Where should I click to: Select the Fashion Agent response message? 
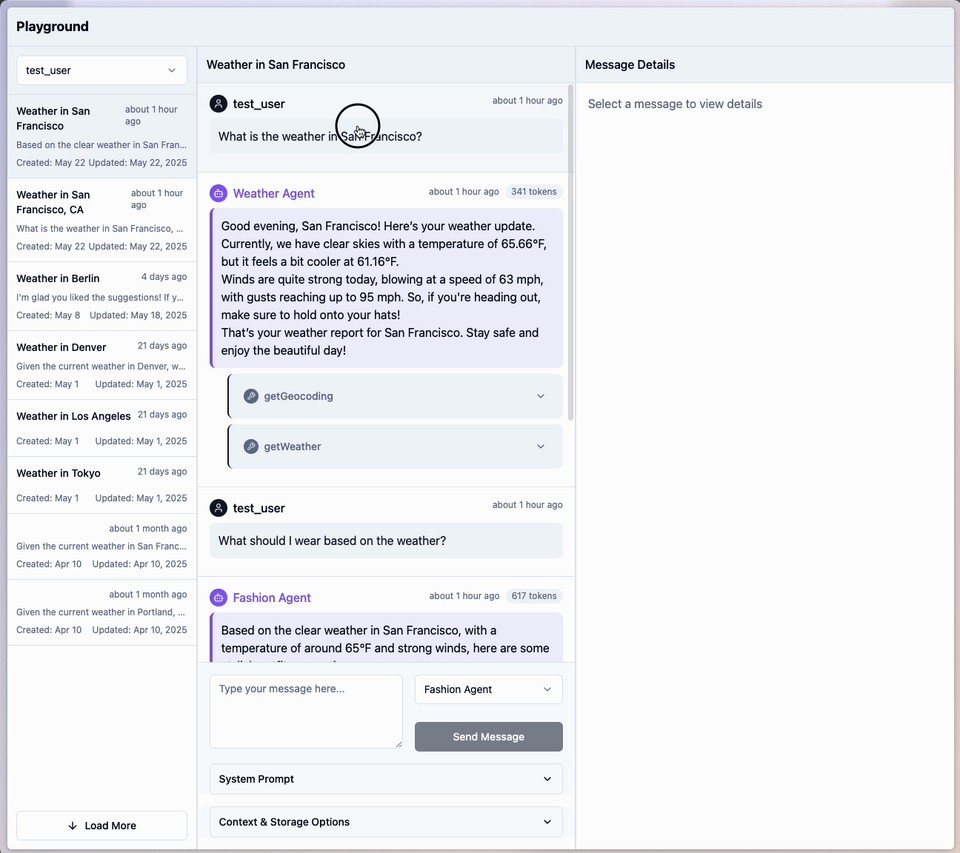pyautogui.click(x=386, y=637)
